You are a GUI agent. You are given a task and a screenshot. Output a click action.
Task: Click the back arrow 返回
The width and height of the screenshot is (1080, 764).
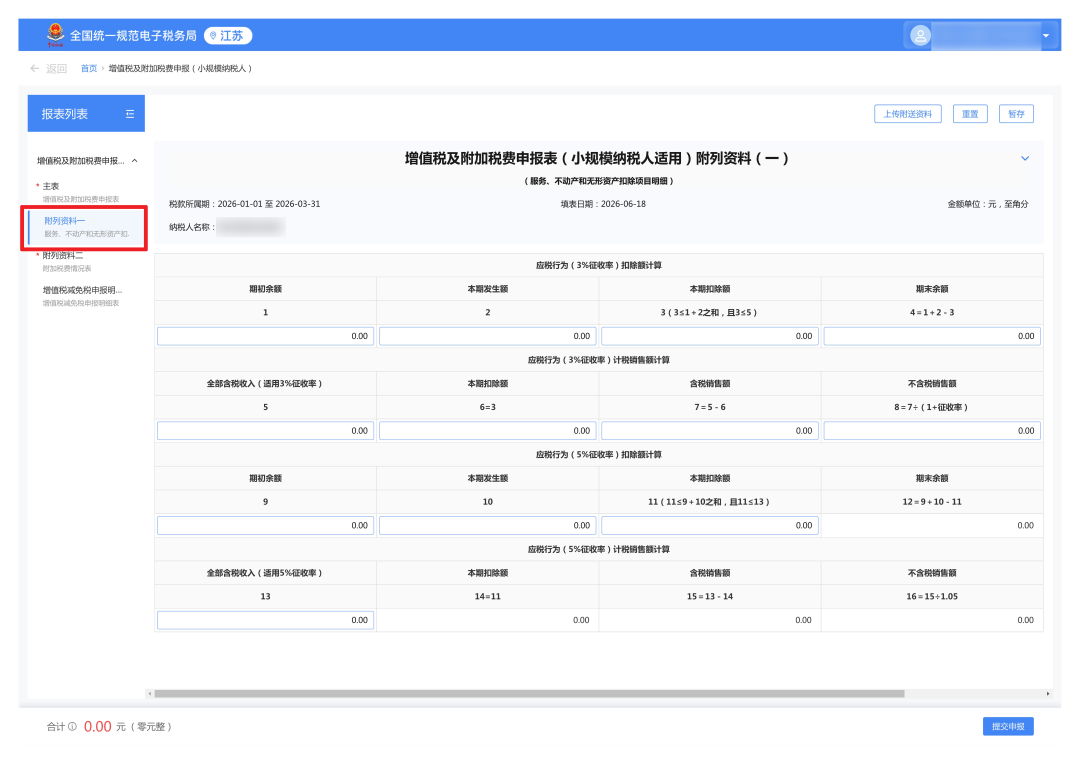(x=48, y=68)
